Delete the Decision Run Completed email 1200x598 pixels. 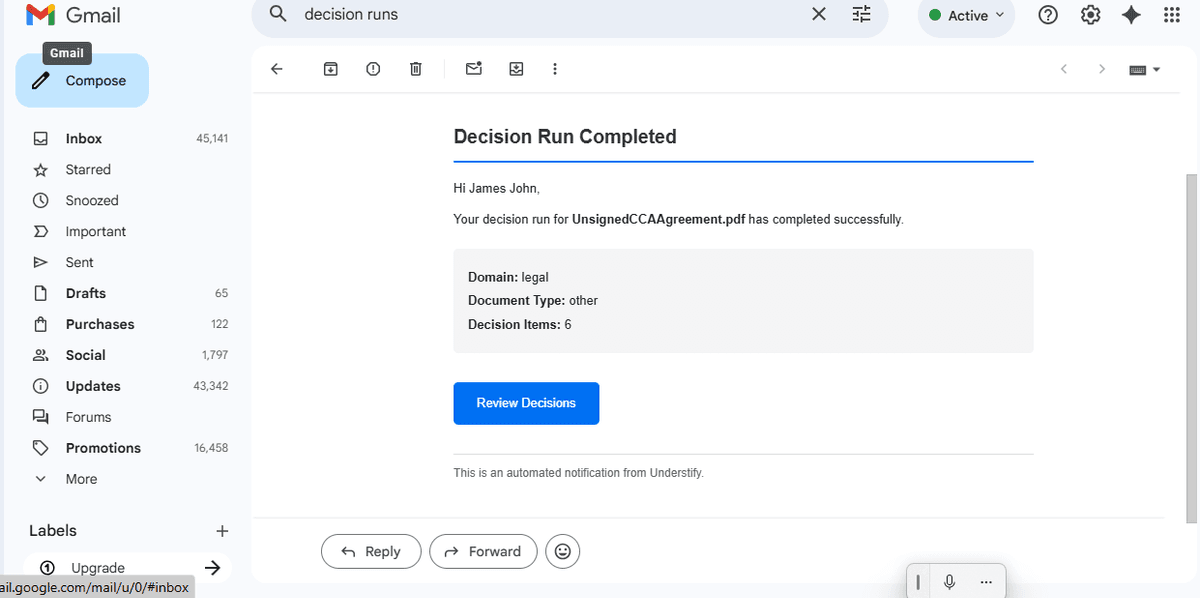[x=415, y=68]
